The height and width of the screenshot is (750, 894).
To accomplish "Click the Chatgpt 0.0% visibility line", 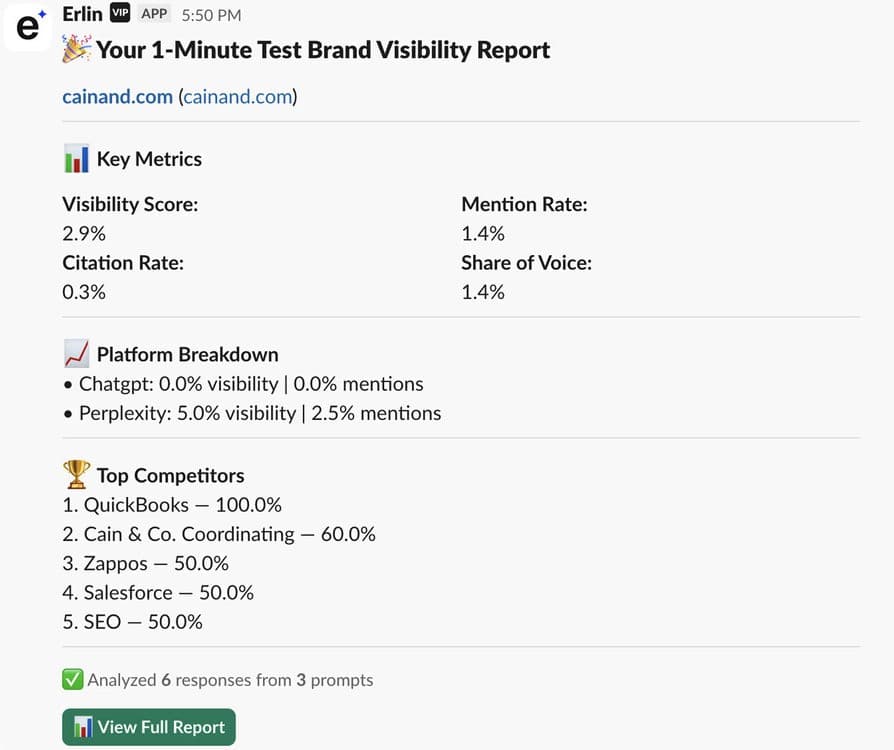I will 243,384.
